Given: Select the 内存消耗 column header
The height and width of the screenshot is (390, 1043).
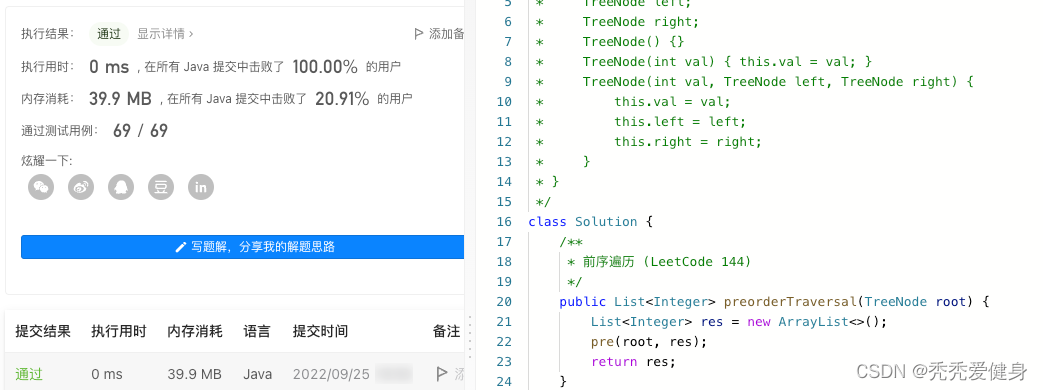Looking at the screenshot, I should (195, 331).
